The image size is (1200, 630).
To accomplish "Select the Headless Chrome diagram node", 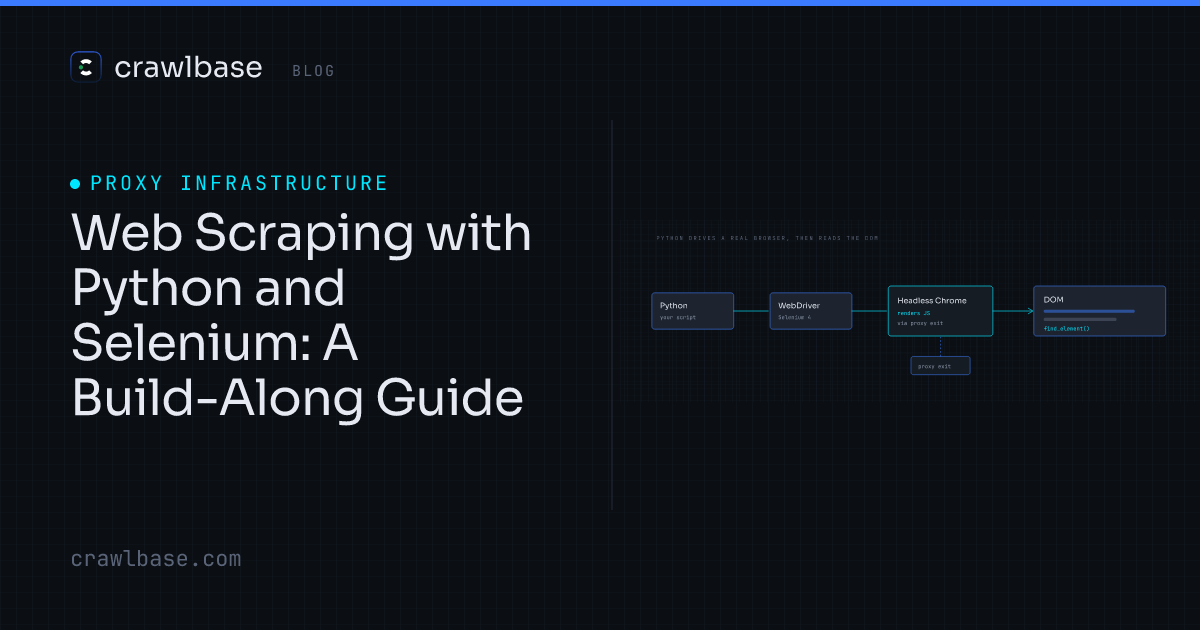I will (940, 311).
